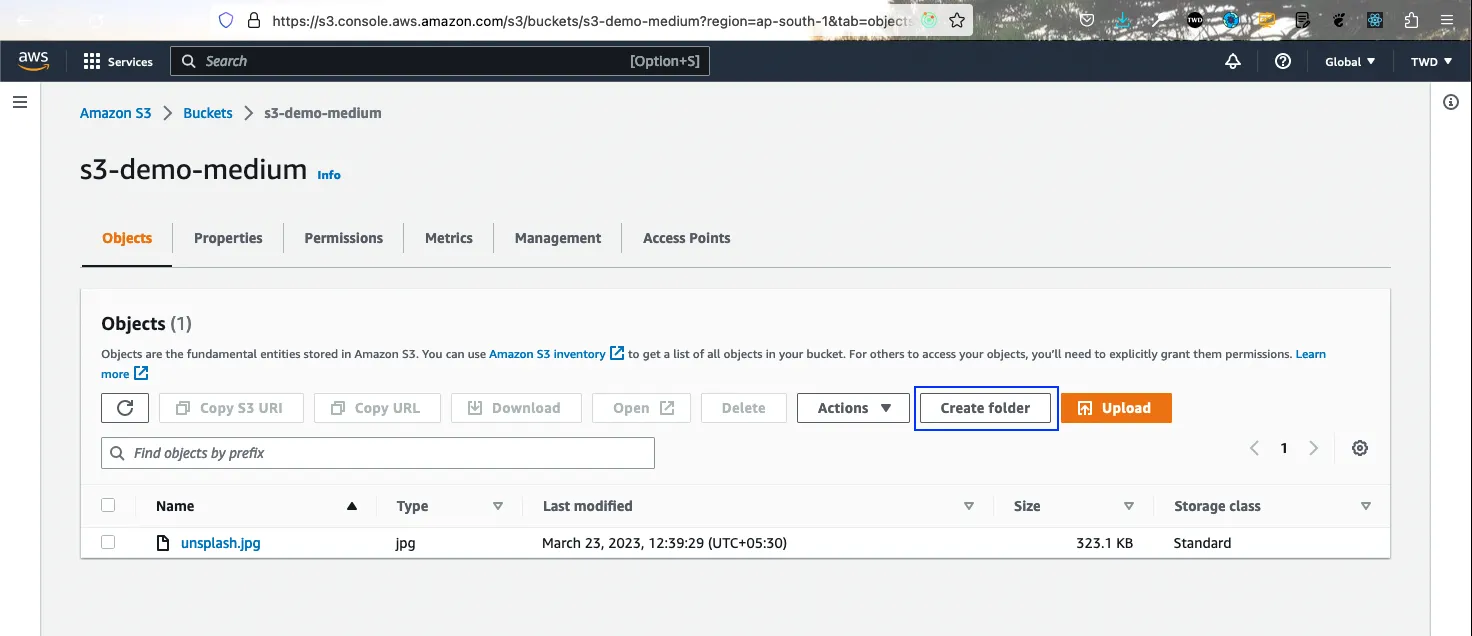
Task: Open the AWS help question mark icon
Action: pyautogui.click(x=1283, y=61)
